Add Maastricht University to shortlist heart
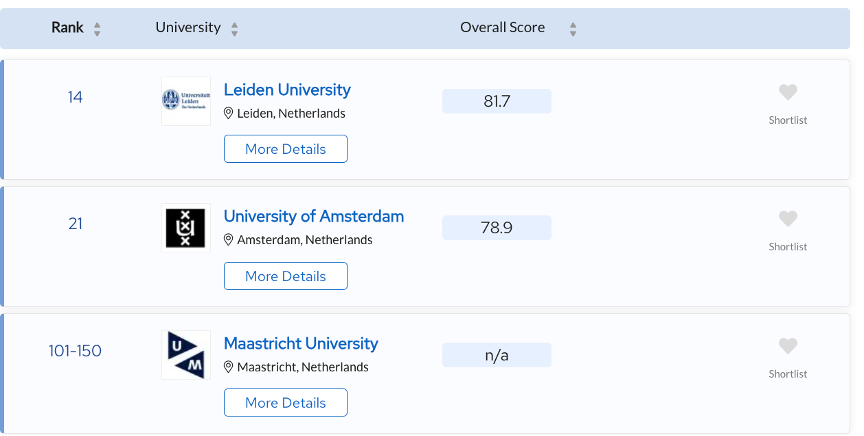This screenshot has width=864, height=436. 788,346
